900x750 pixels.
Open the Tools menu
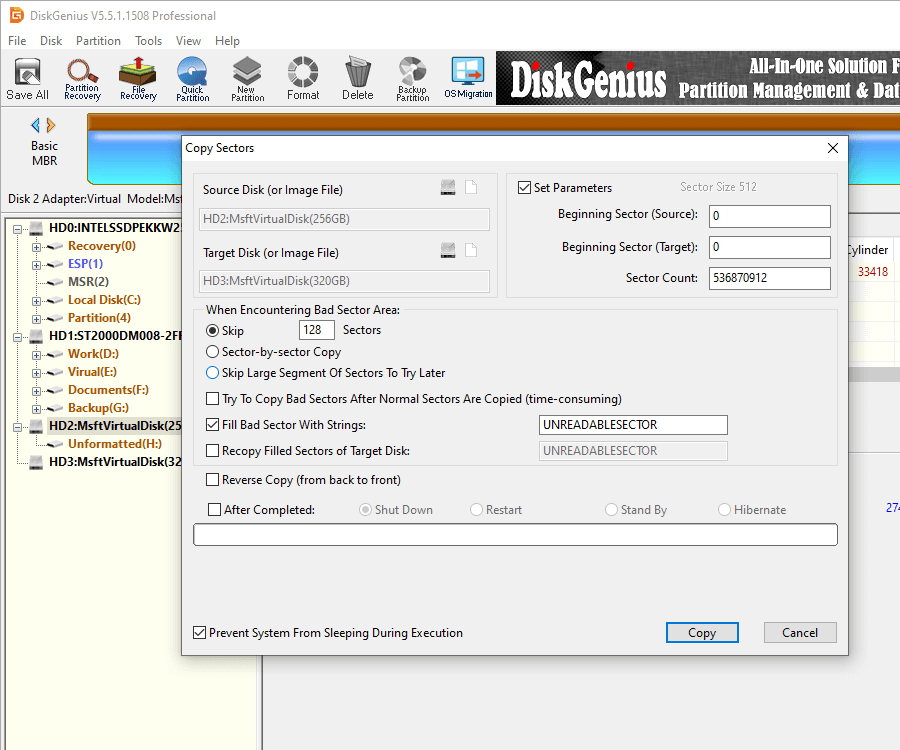pos(149,41)
